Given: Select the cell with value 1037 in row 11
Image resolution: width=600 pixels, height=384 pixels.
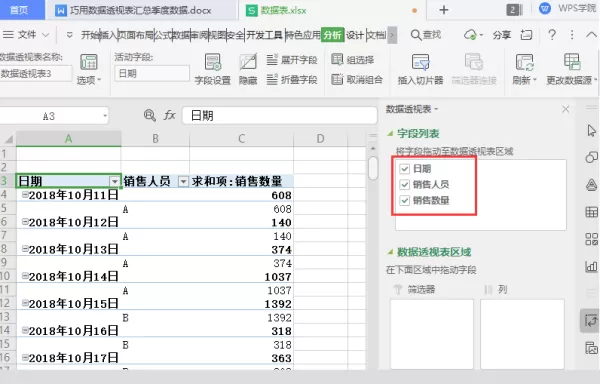Looking at the screenshot, I should tap(242, 290).
